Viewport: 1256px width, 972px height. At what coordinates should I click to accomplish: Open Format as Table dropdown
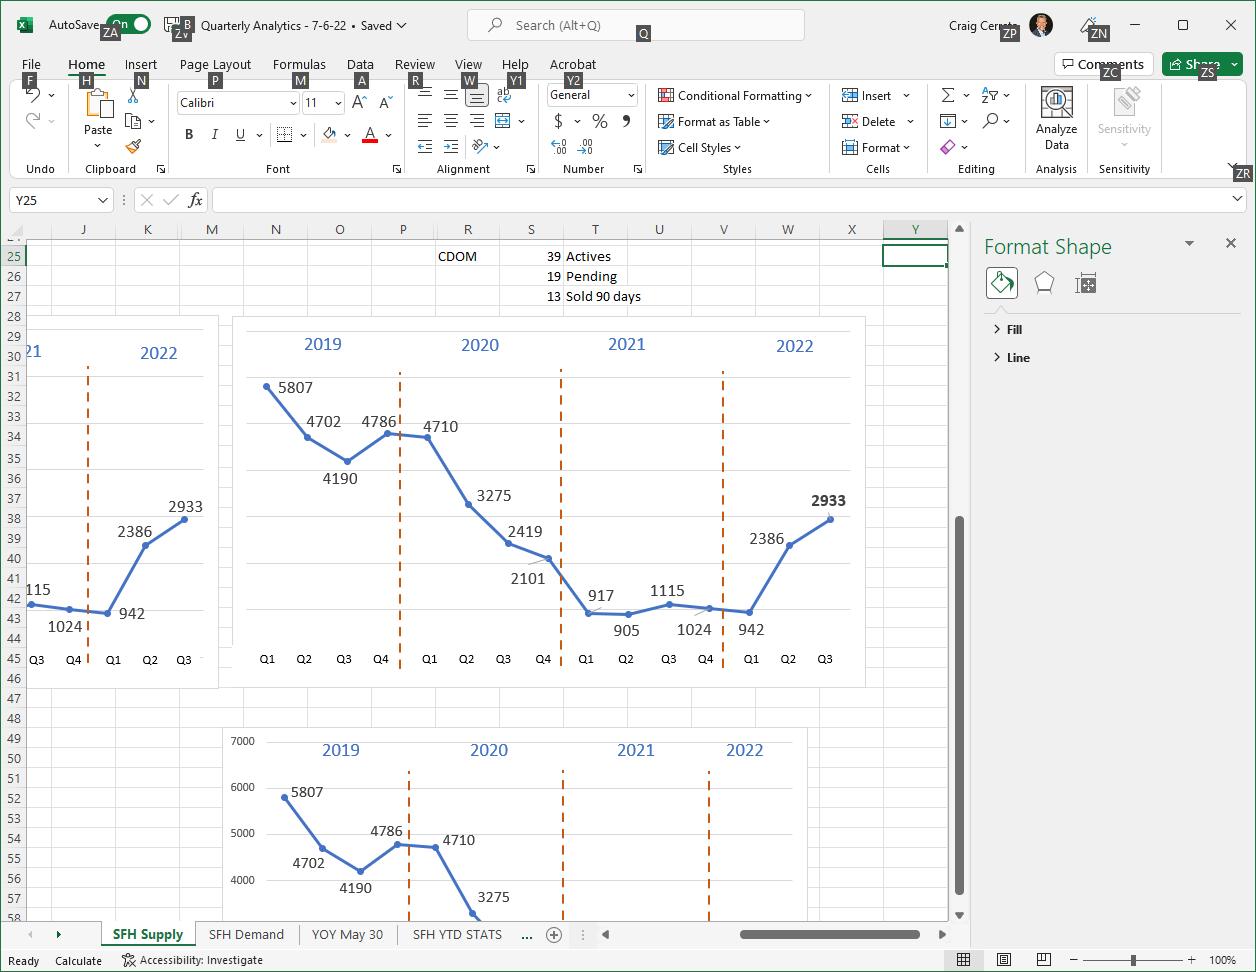(x=714, y=121)
